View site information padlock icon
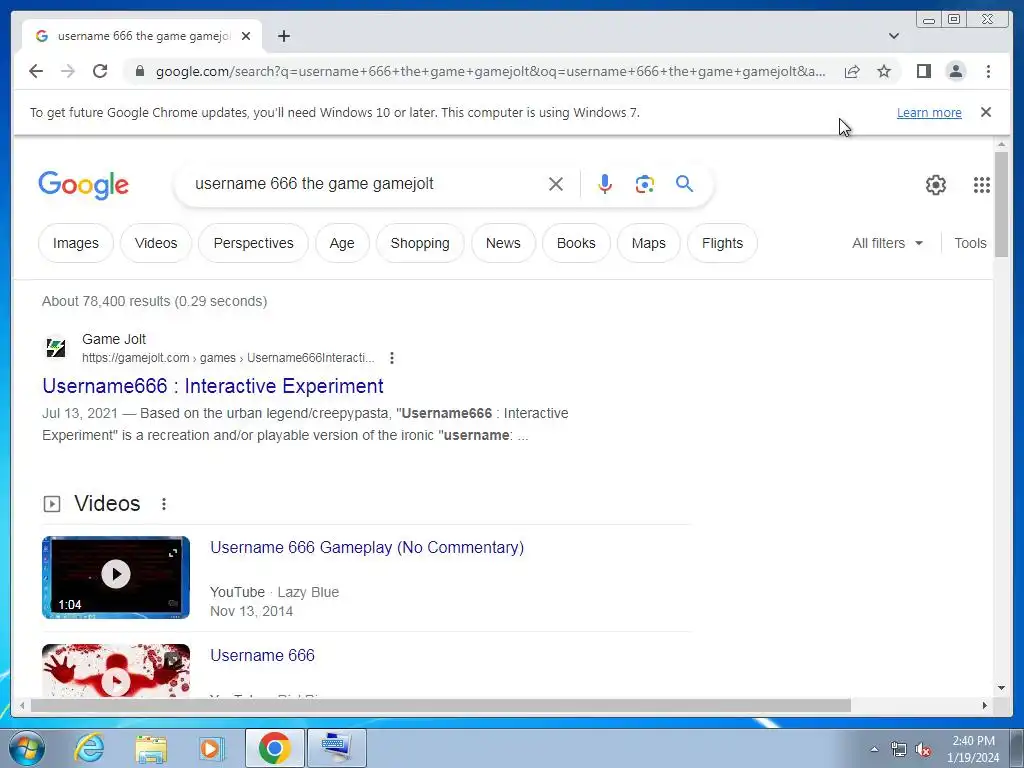The height and width of the screenshot is (768, 1024). click(x=139, y=71)
